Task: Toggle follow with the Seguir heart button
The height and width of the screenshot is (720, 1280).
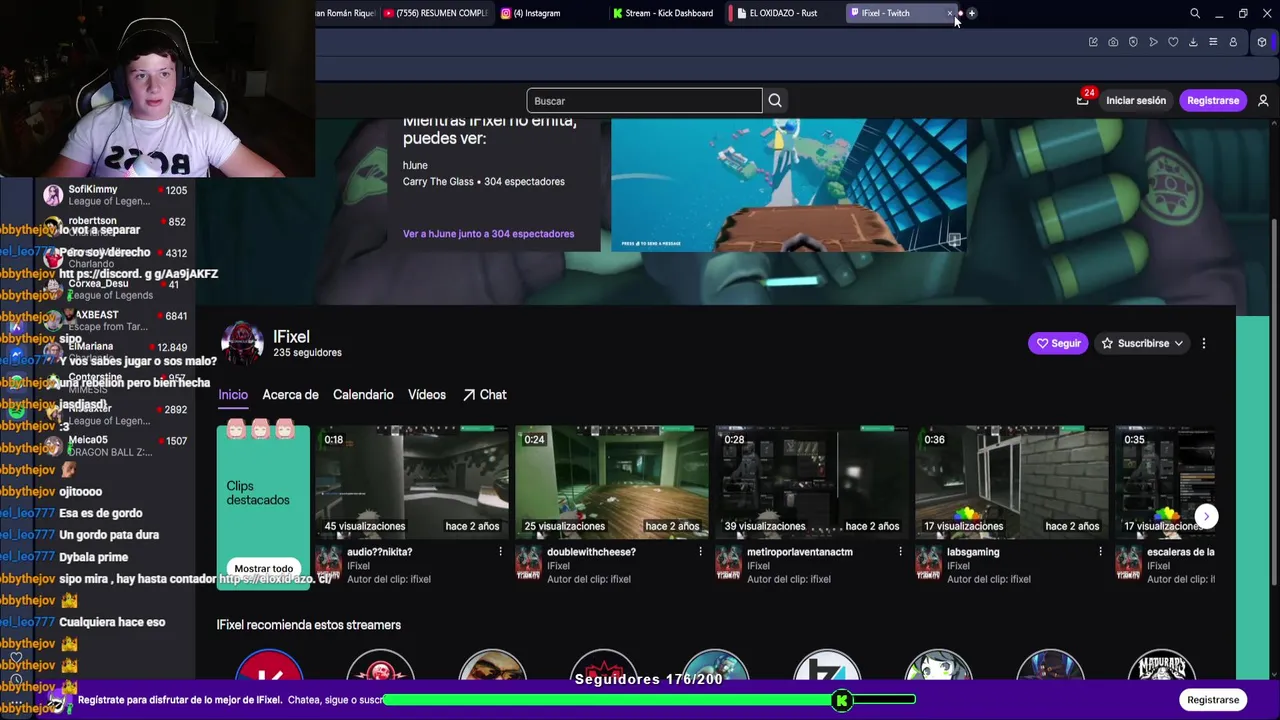Action: (x=1058, y=343)
